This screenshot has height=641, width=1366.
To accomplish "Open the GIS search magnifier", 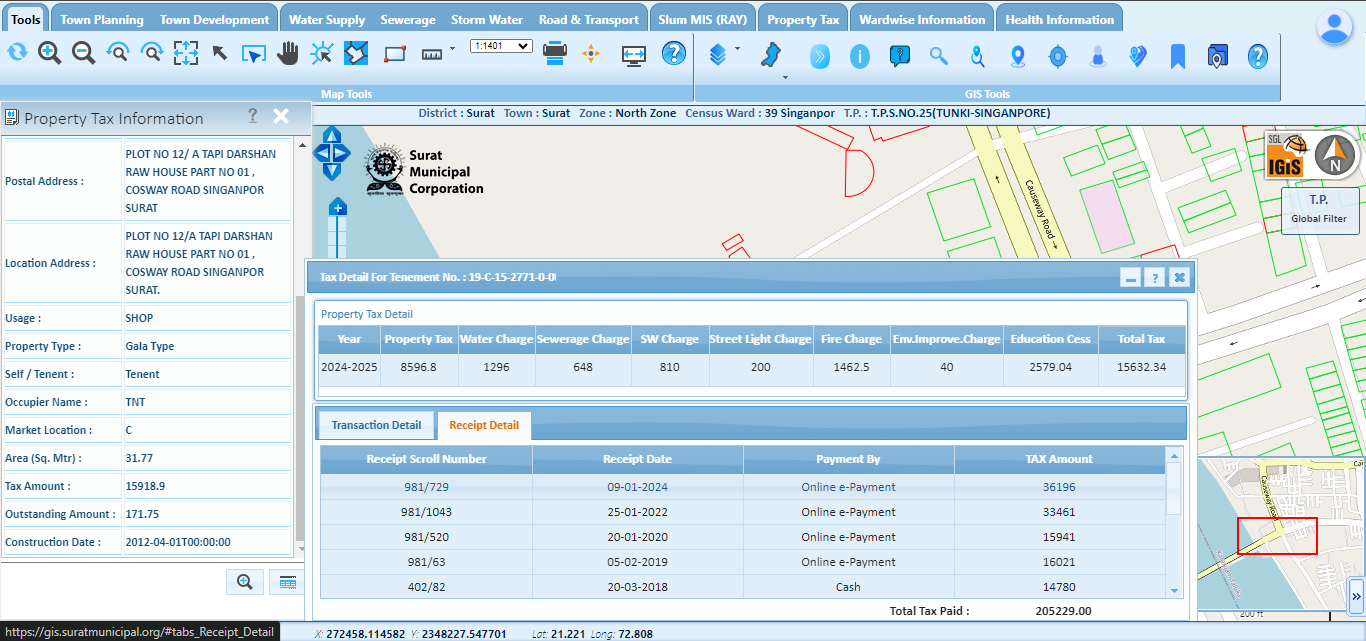I will [938, 57].
